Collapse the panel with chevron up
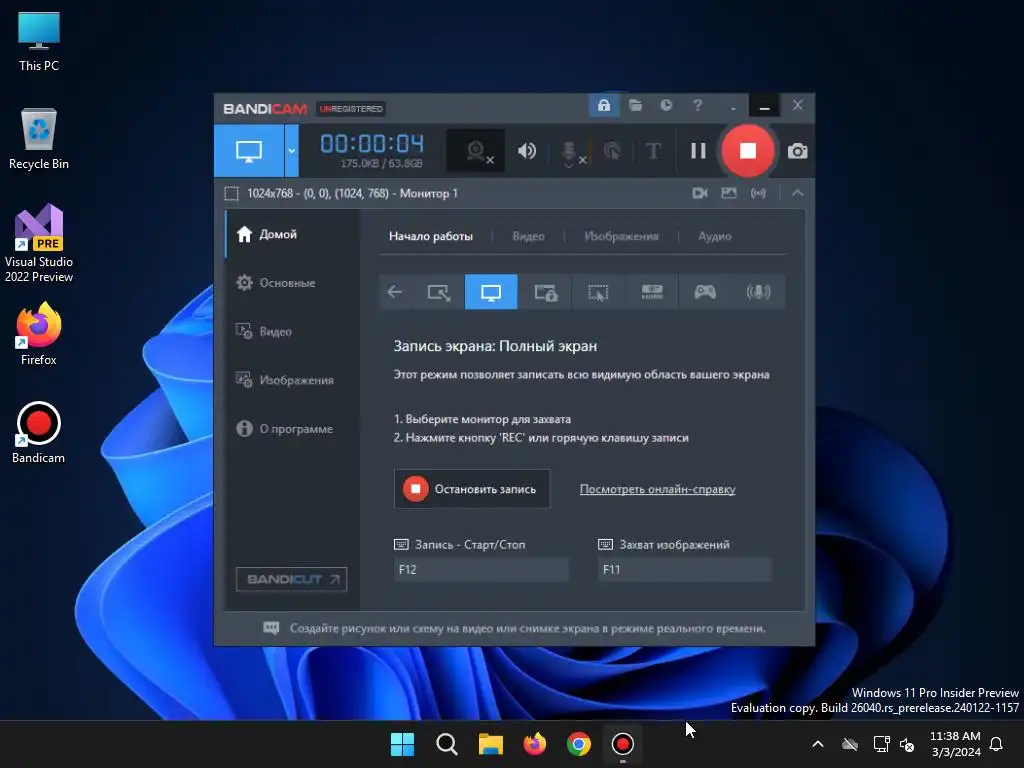The image size is (1024, 768). (x=797, y=193)
